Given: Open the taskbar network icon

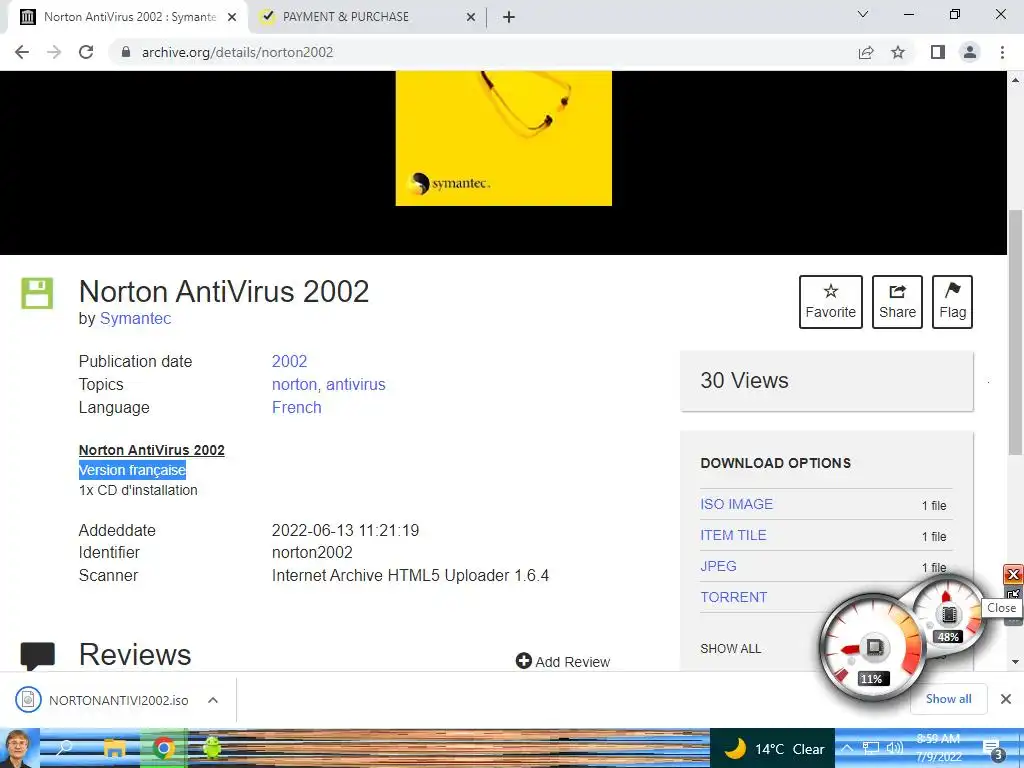Looking at the screenshot, I should tap(871, 748).
